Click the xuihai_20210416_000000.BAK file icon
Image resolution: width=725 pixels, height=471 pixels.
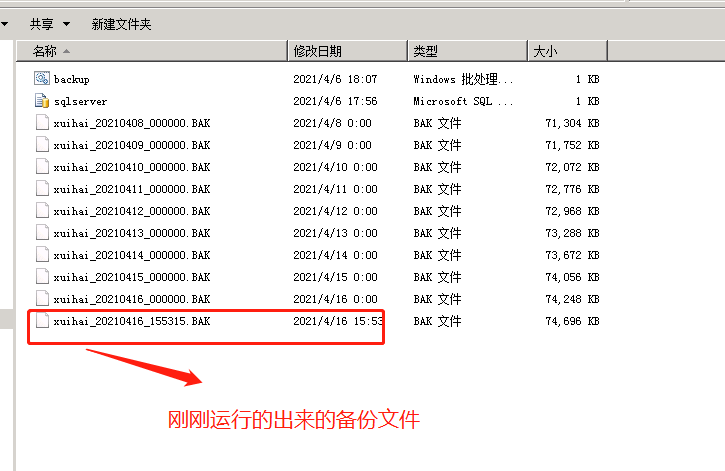tap(43, 299)
